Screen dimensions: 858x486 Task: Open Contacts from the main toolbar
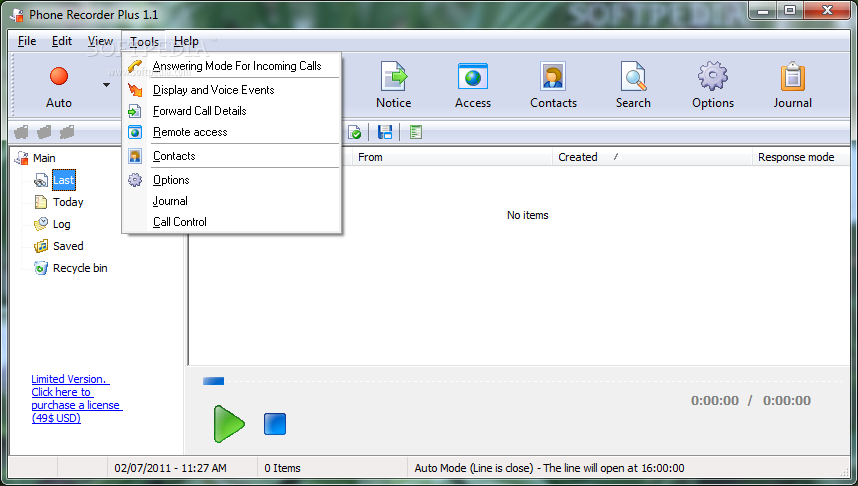point(553,86)
